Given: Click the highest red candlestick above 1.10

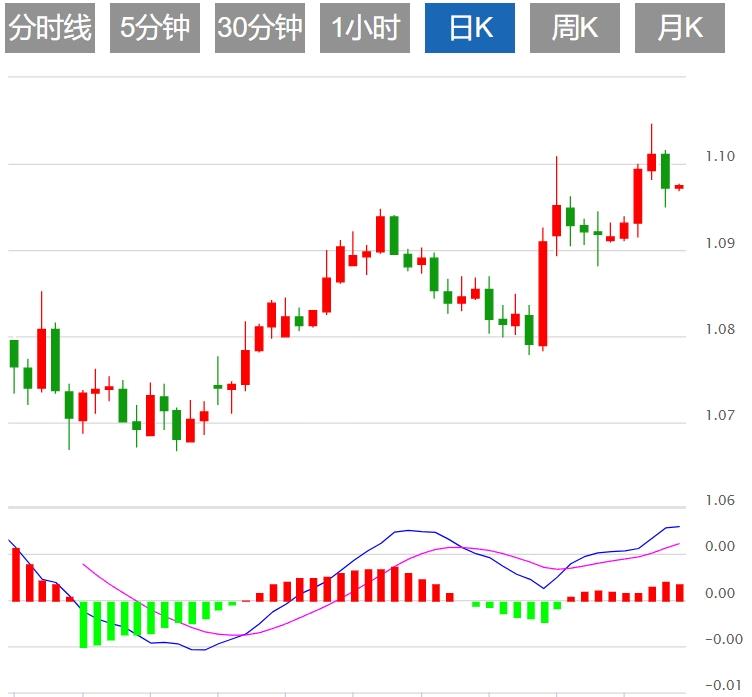Looking at the screenshot, I should point(651,162).
